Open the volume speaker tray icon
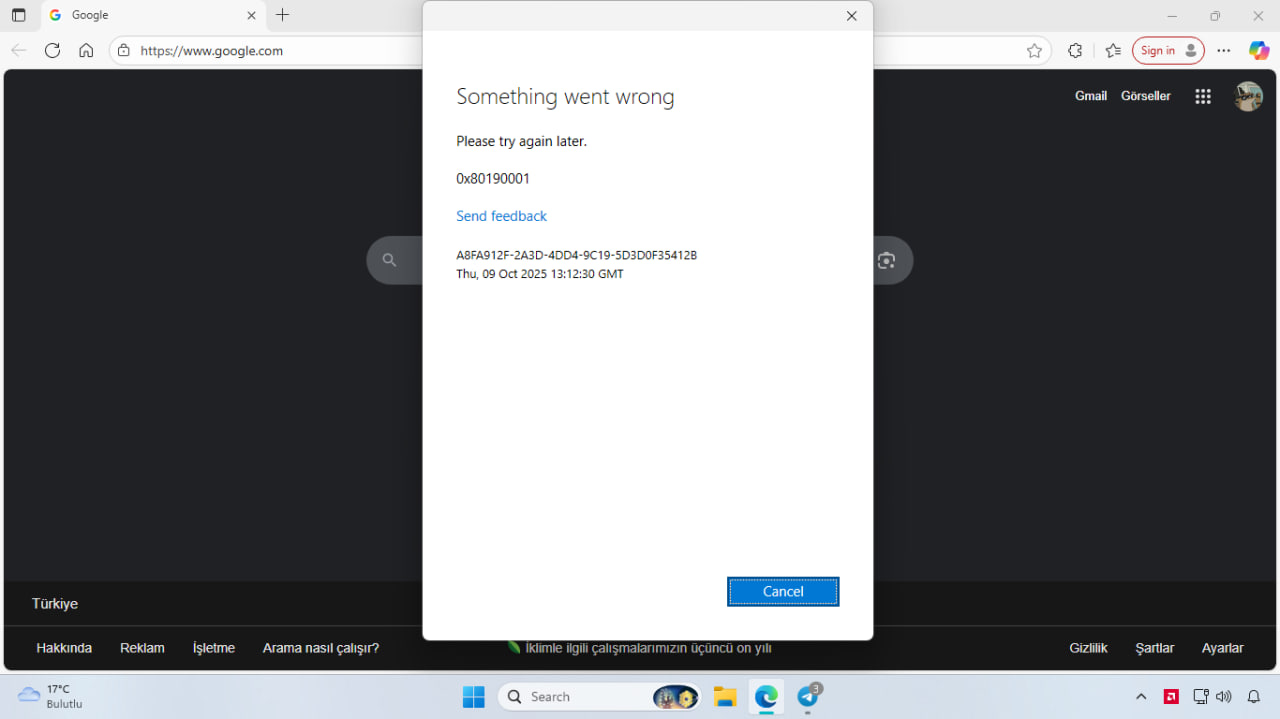 (1223, 697)
